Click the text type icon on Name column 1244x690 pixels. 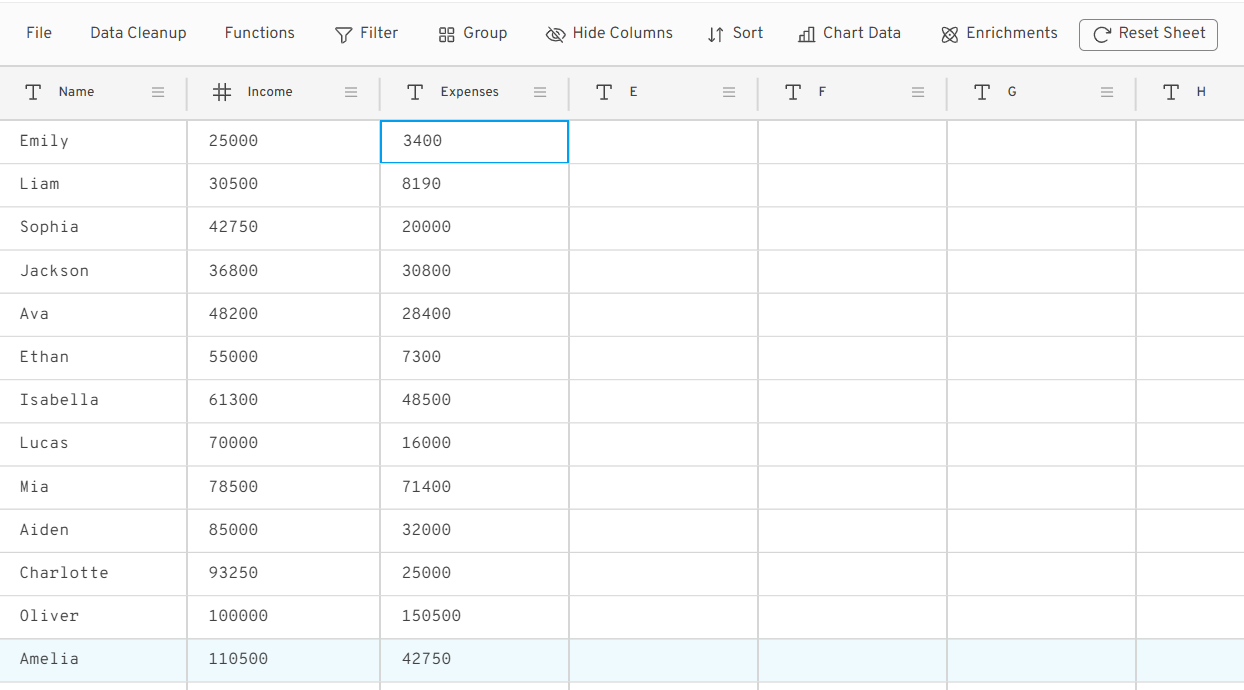click(32, 91)
